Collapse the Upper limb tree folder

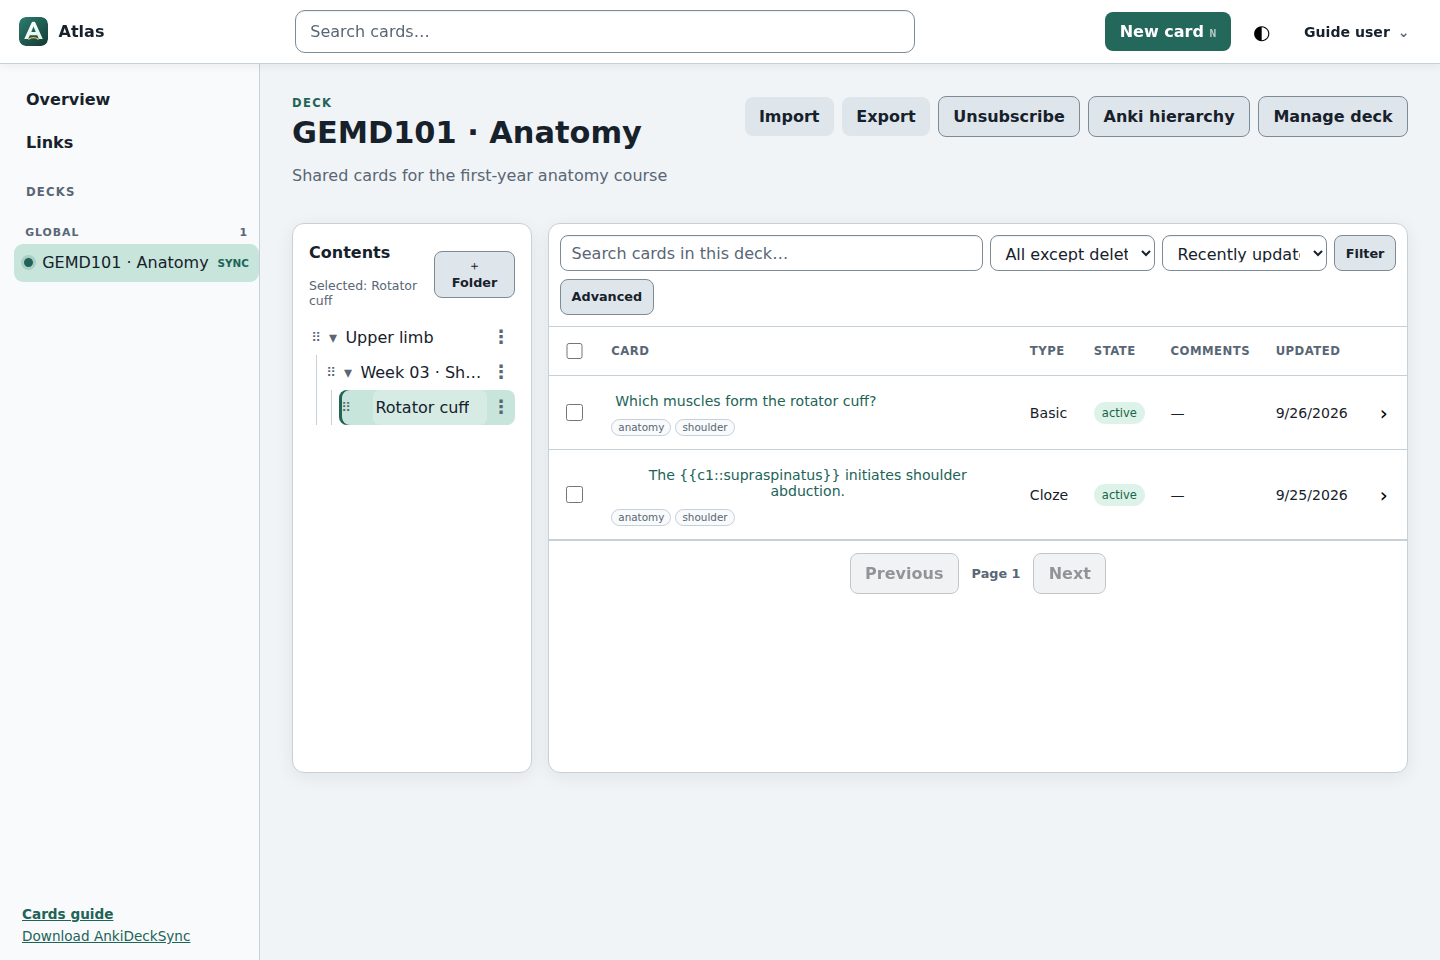click(x=333, y=338)
